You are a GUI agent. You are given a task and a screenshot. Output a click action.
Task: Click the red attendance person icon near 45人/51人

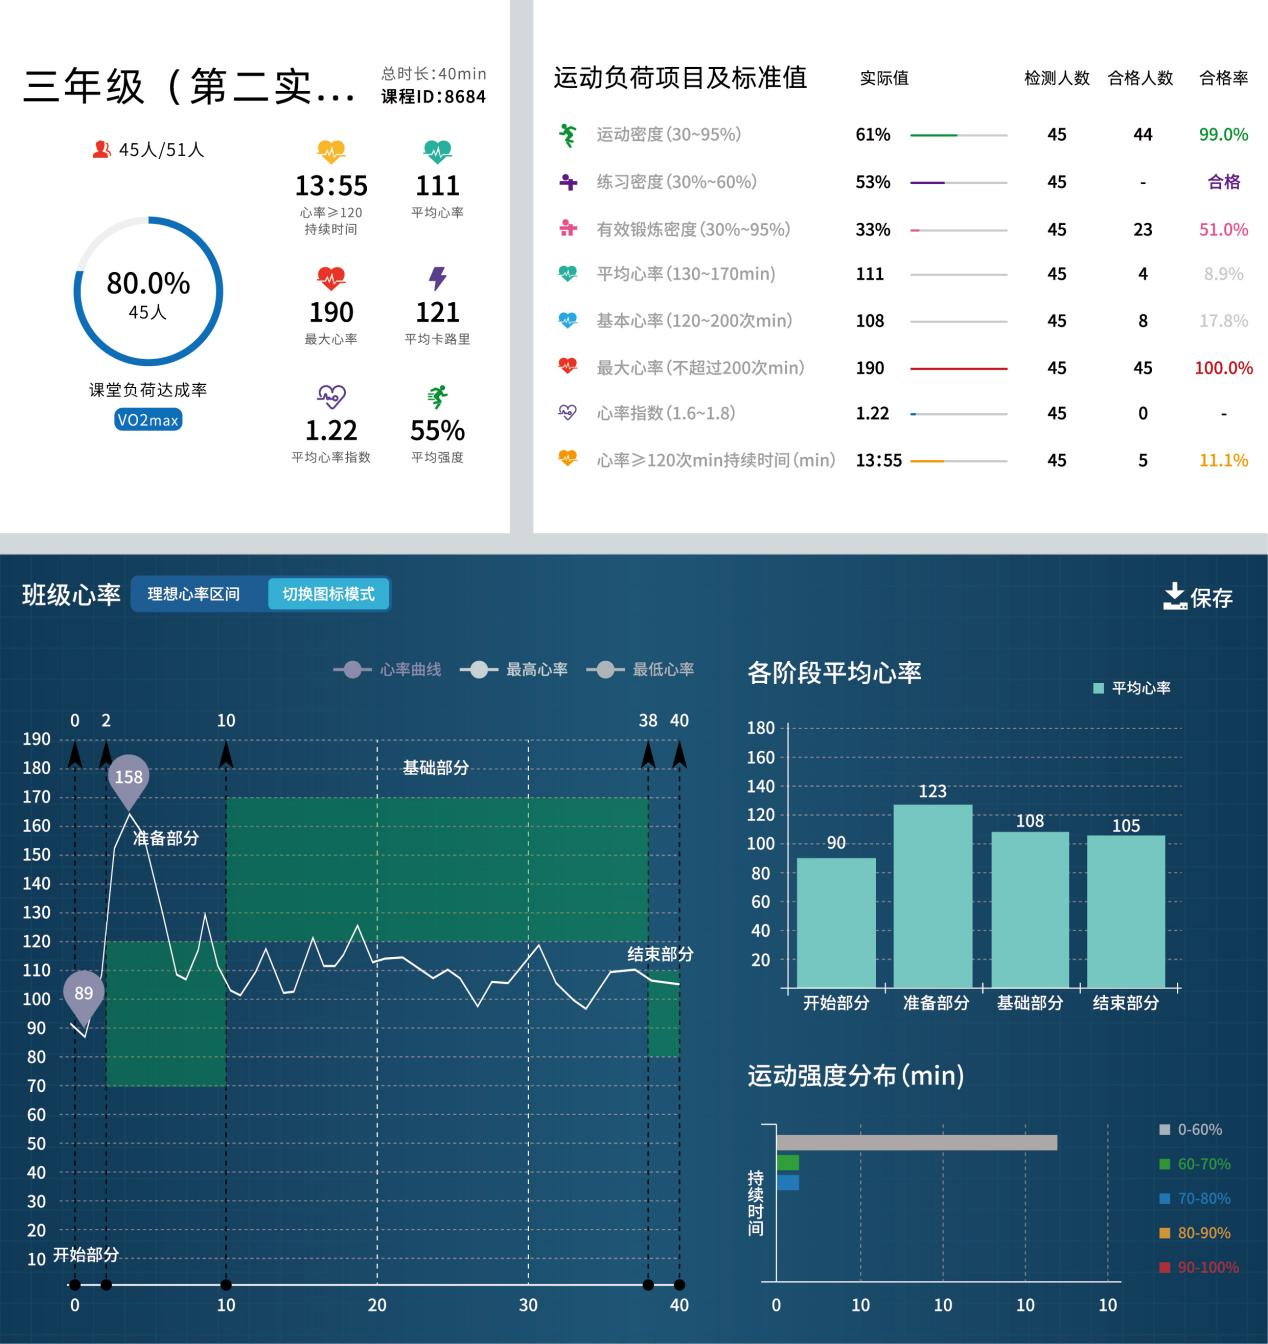pyautogui.click(x=103, y=149)
